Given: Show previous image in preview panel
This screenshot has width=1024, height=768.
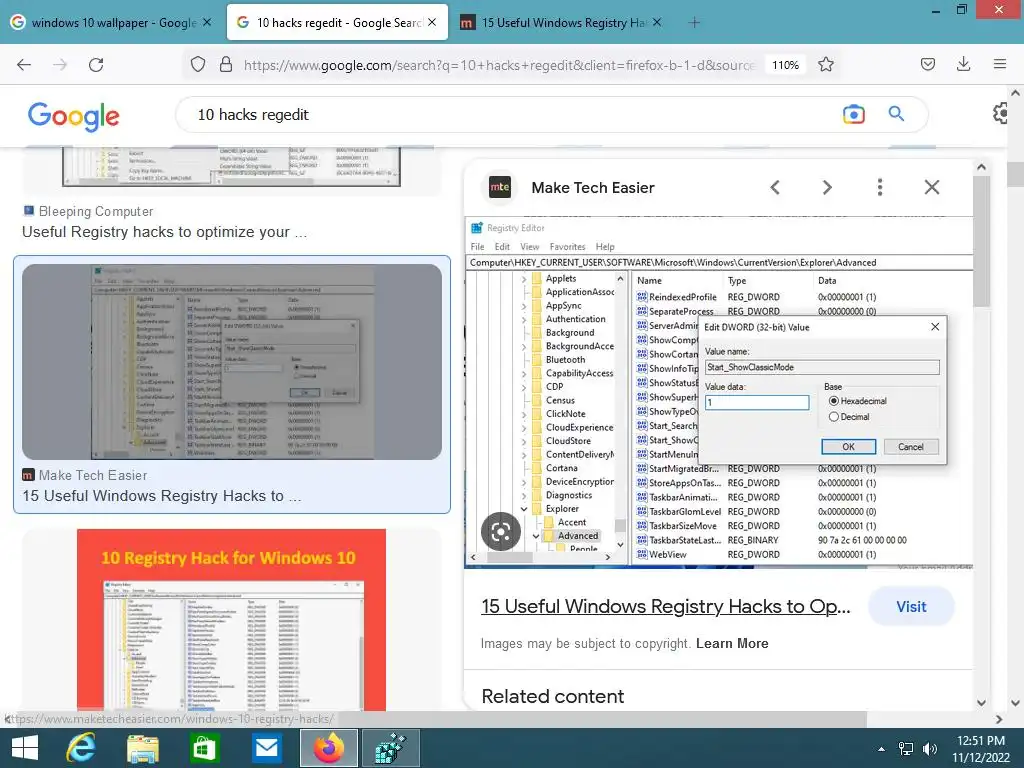Looking at the screenshot, I should click(775, 187).
